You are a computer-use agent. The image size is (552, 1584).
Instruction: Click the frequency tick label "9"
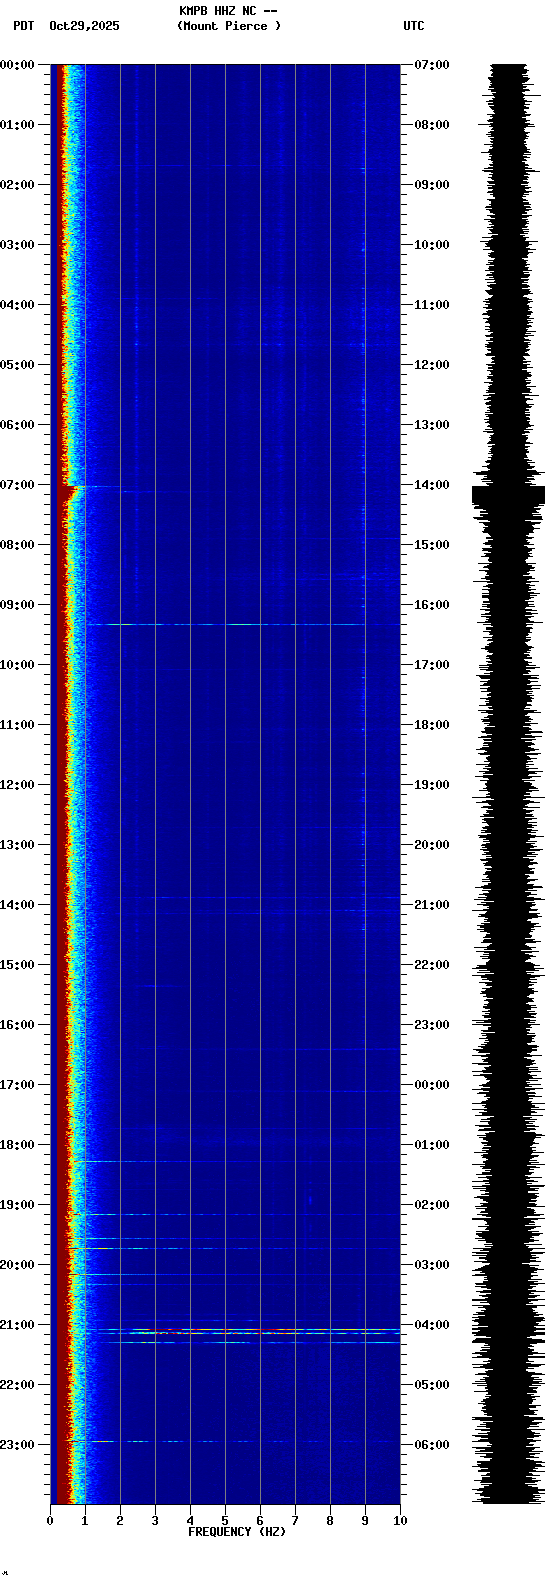[x=365, y=1521]
